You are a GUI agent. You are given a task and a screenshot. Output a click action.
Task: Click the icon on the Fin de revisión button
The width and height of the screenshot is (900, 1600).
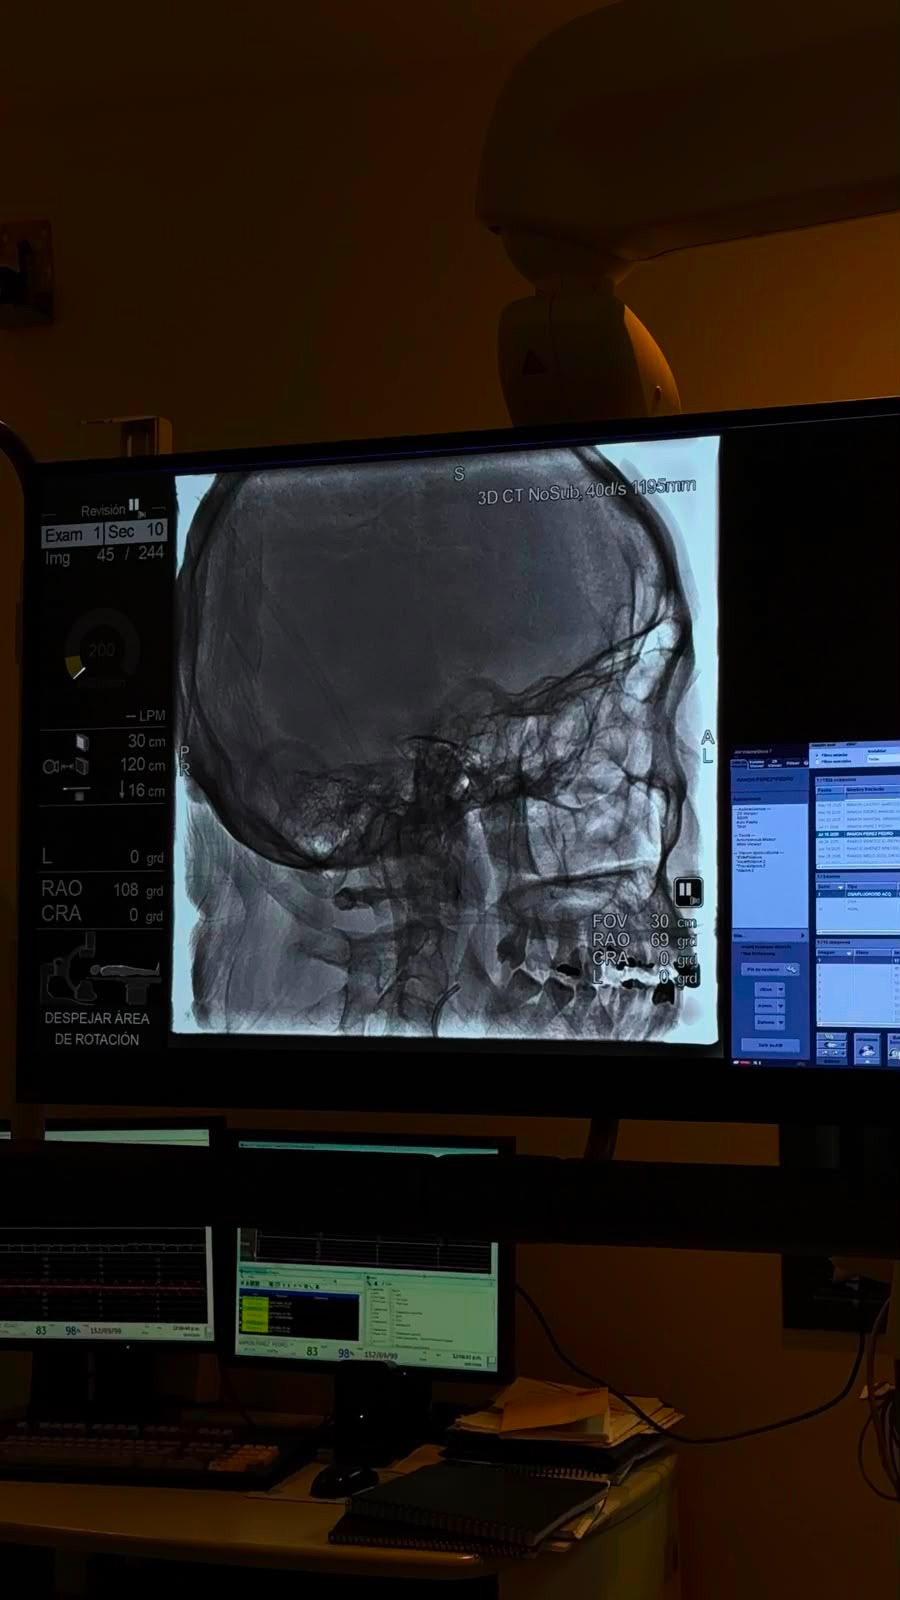pyautogui.click(x=792, y=969)
